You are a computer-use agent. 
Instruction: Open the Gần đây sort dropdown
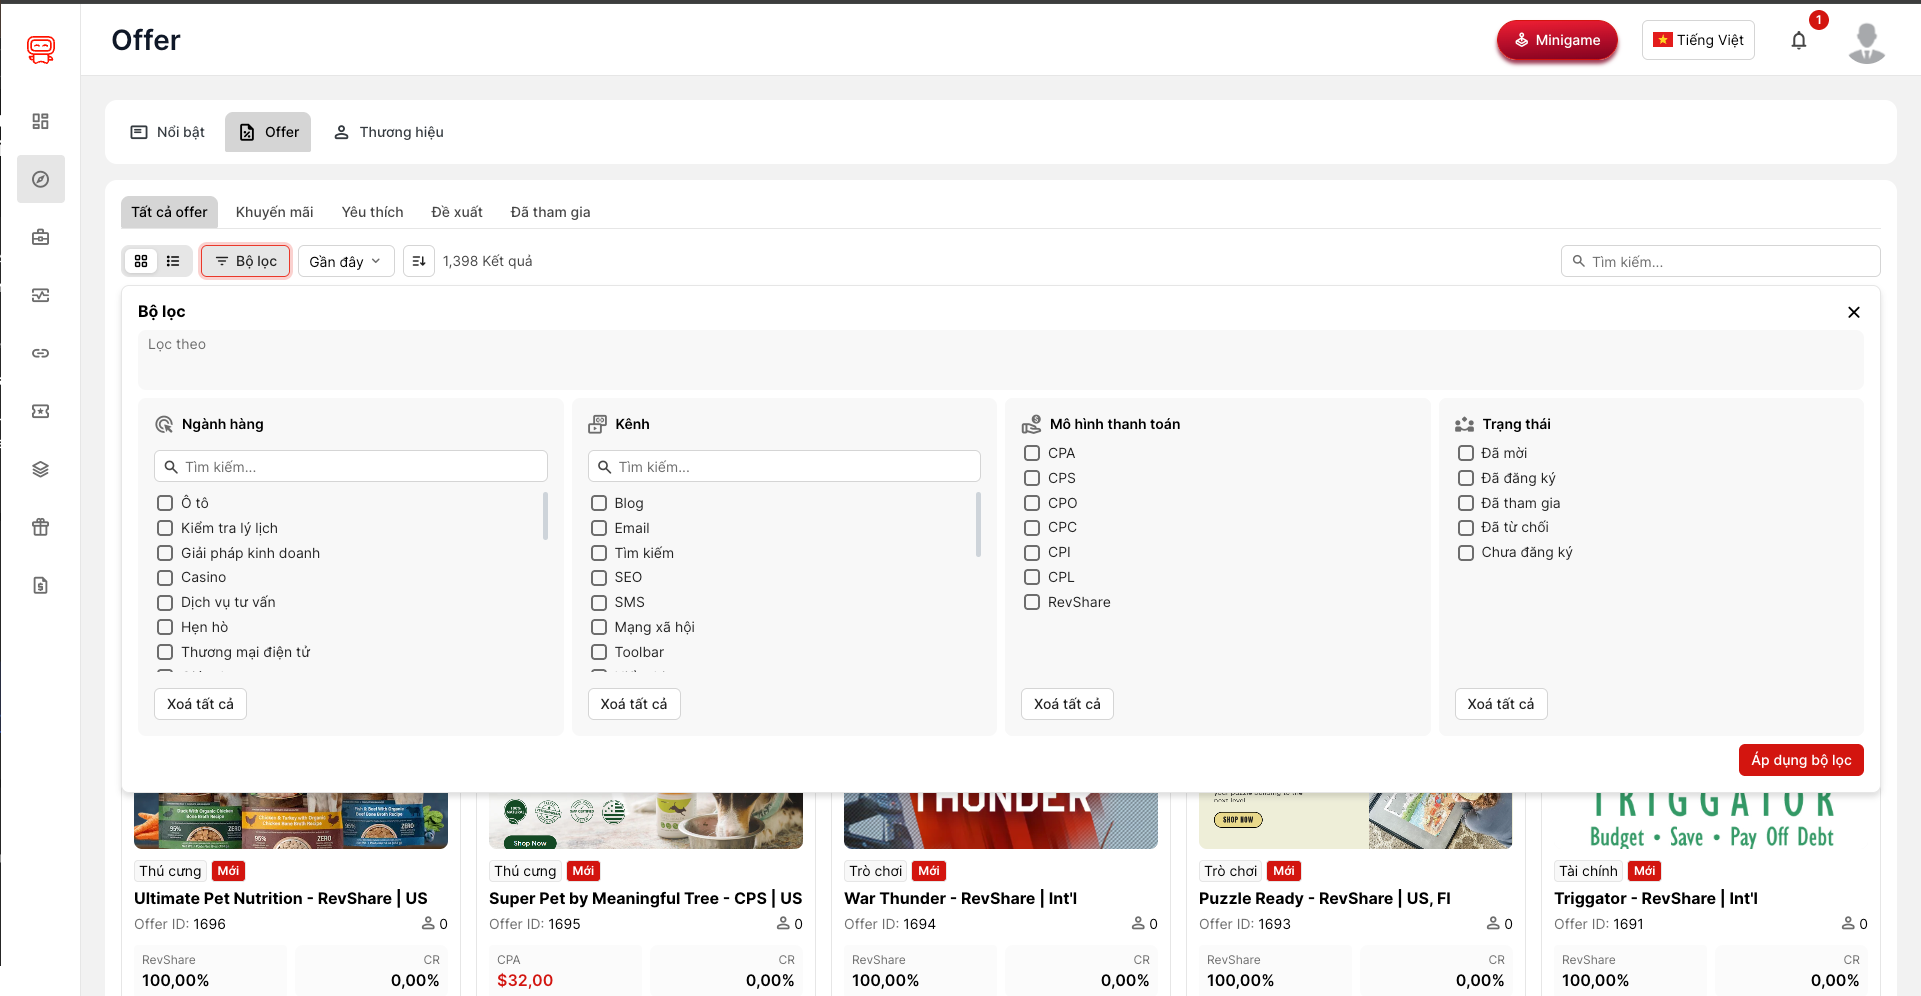(x=345, y=261)
